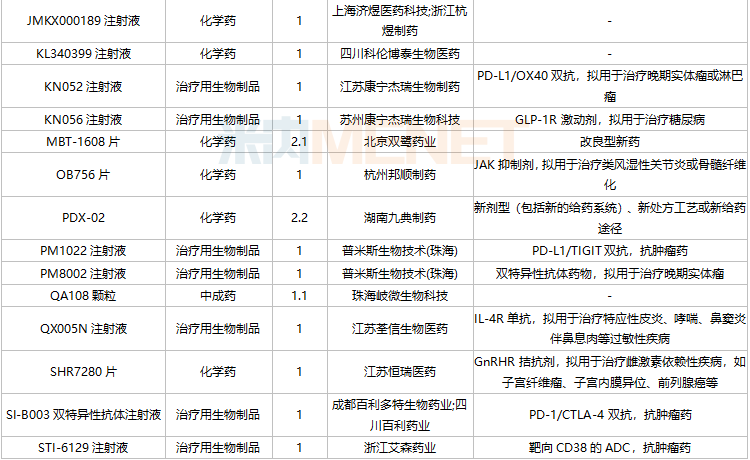This screenshot has height=460, width=750.
Task: Click 治疗用生物制品 in the KN056 row
Action: 218,119
